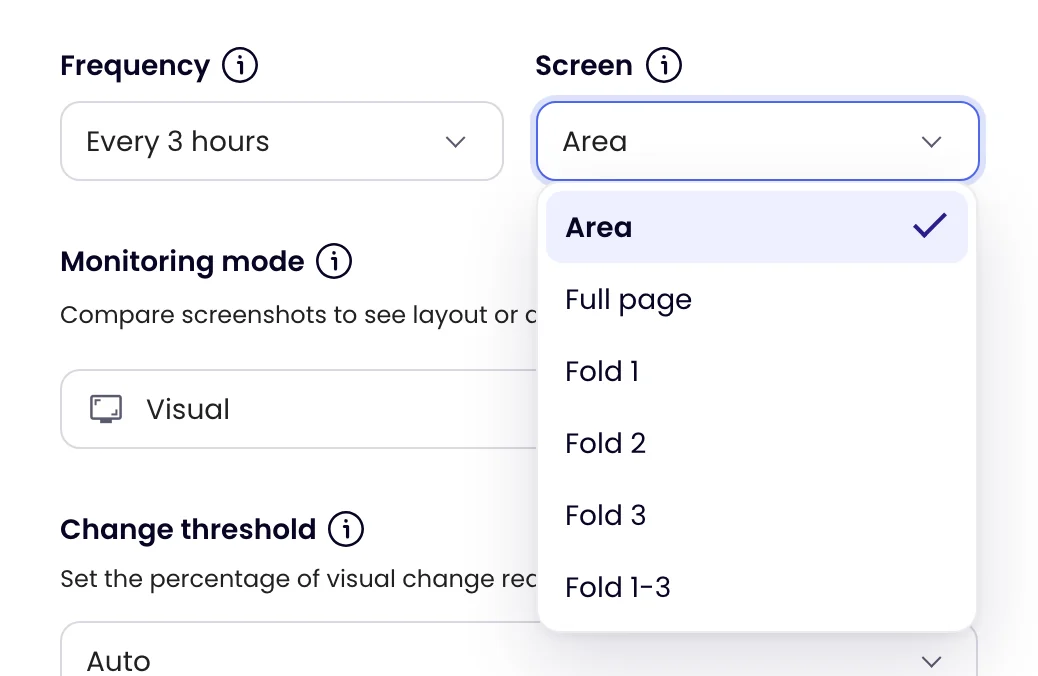1038x676 pixels.
Task: Choose Fold 3 from the Screen list
Action: [757, 516]
